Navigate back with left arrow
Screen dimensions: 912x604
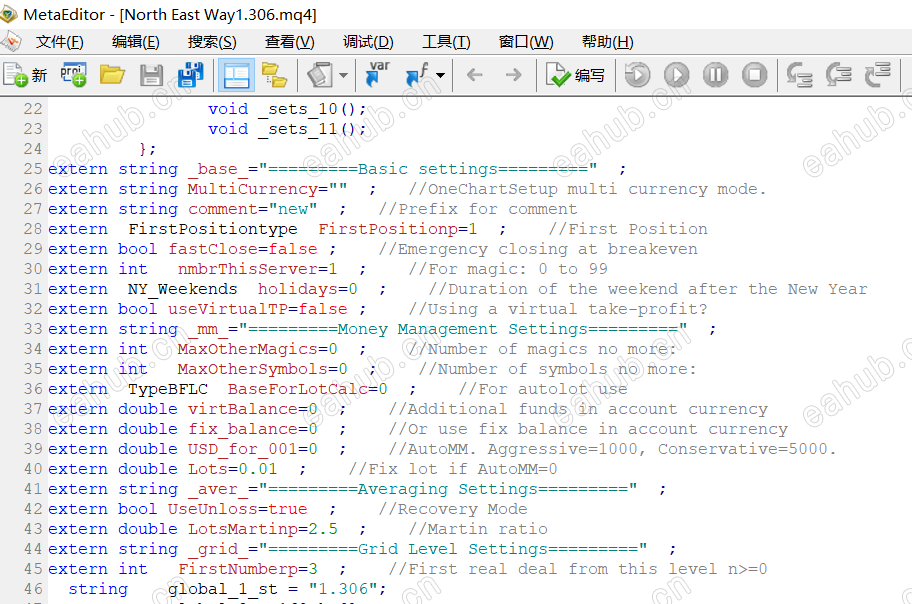click(x=475, y=74)
